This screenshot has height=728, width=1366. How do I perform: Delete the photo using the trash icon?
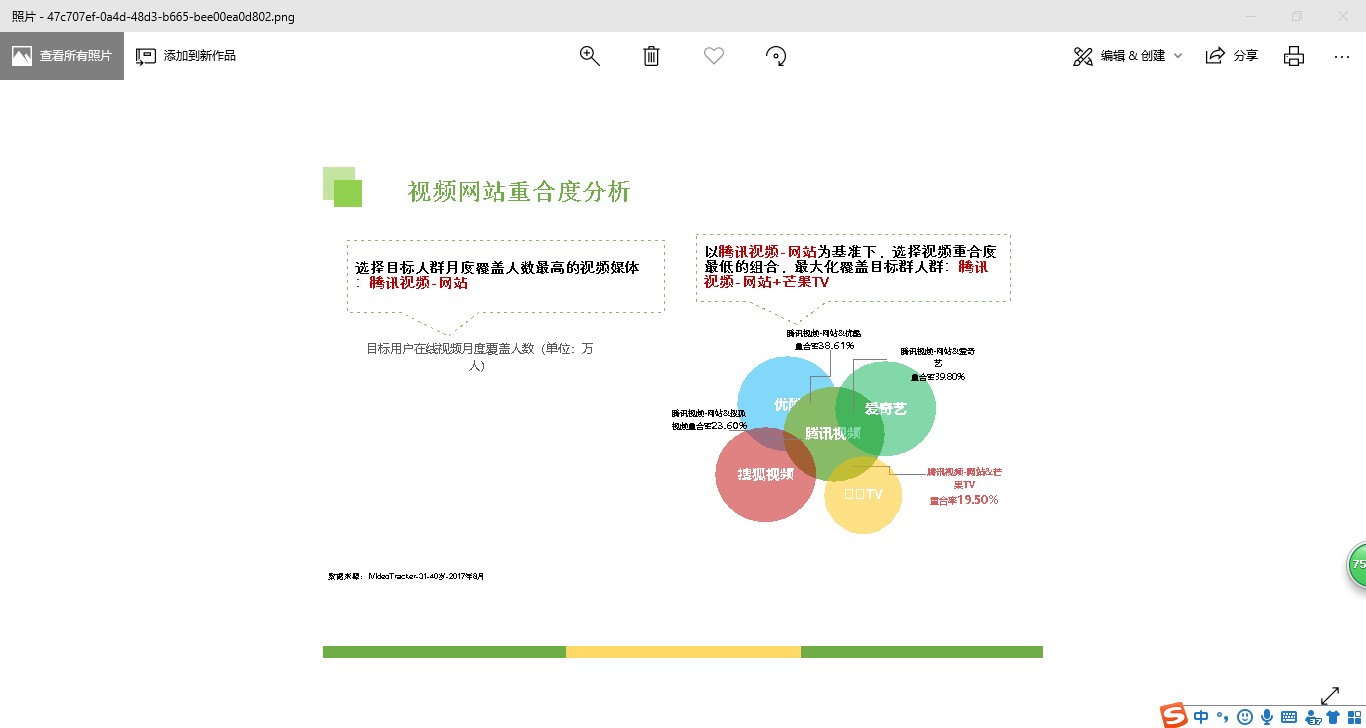point(651,56)
